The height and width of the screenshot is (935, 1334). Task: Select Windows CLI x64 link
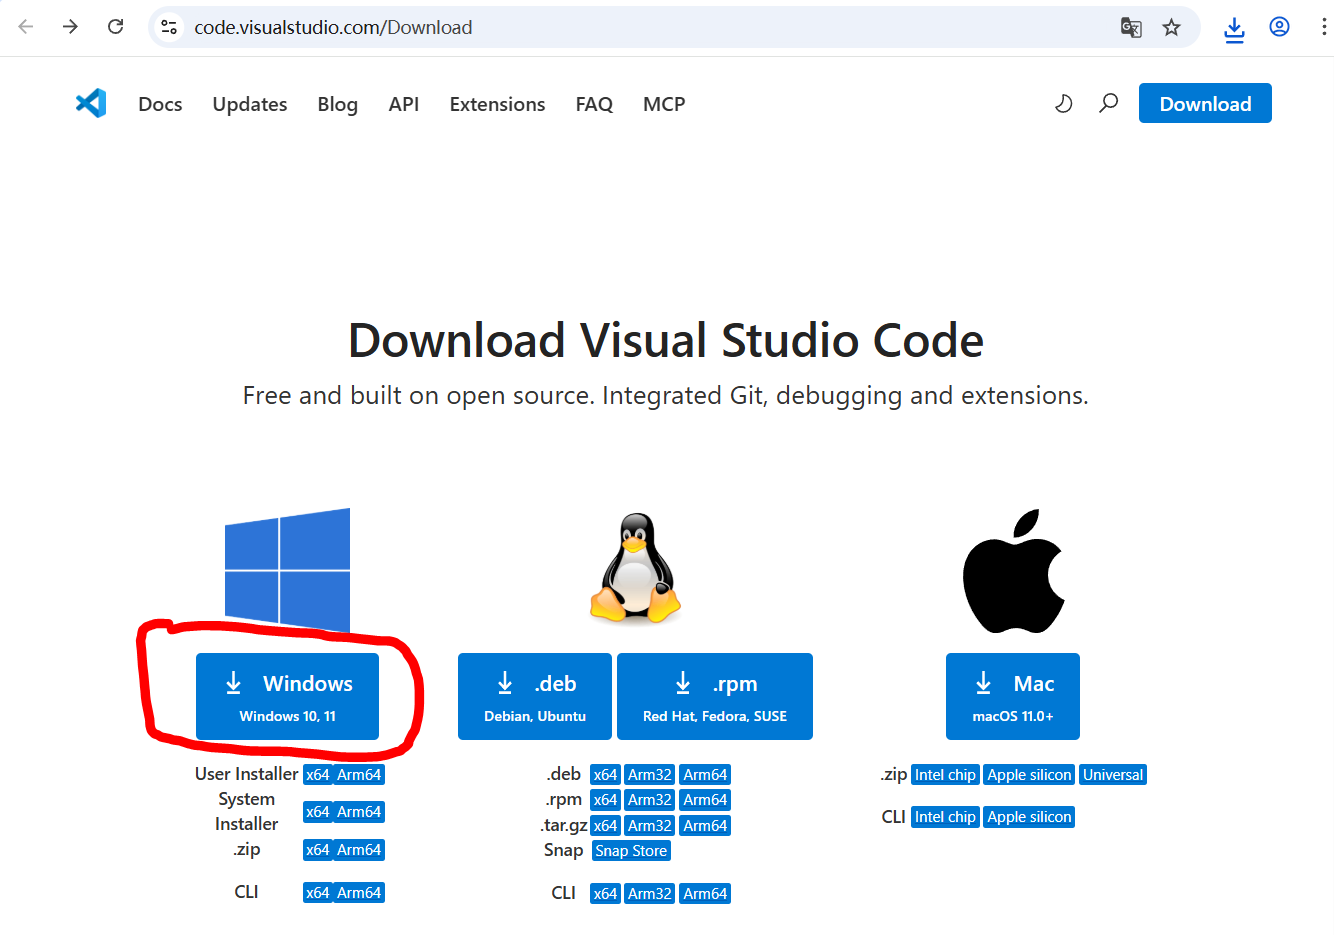(318, 893)
